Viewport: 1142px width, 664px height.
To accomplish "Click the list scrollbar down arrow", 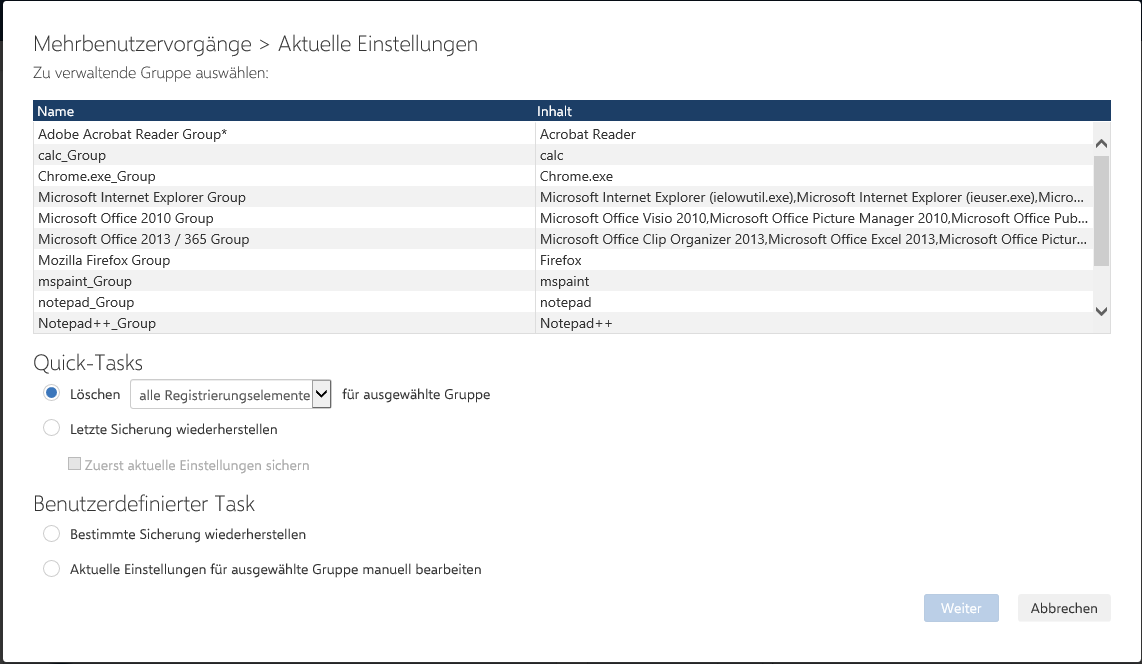I will pyautogui.click(x=1101, y=311).
